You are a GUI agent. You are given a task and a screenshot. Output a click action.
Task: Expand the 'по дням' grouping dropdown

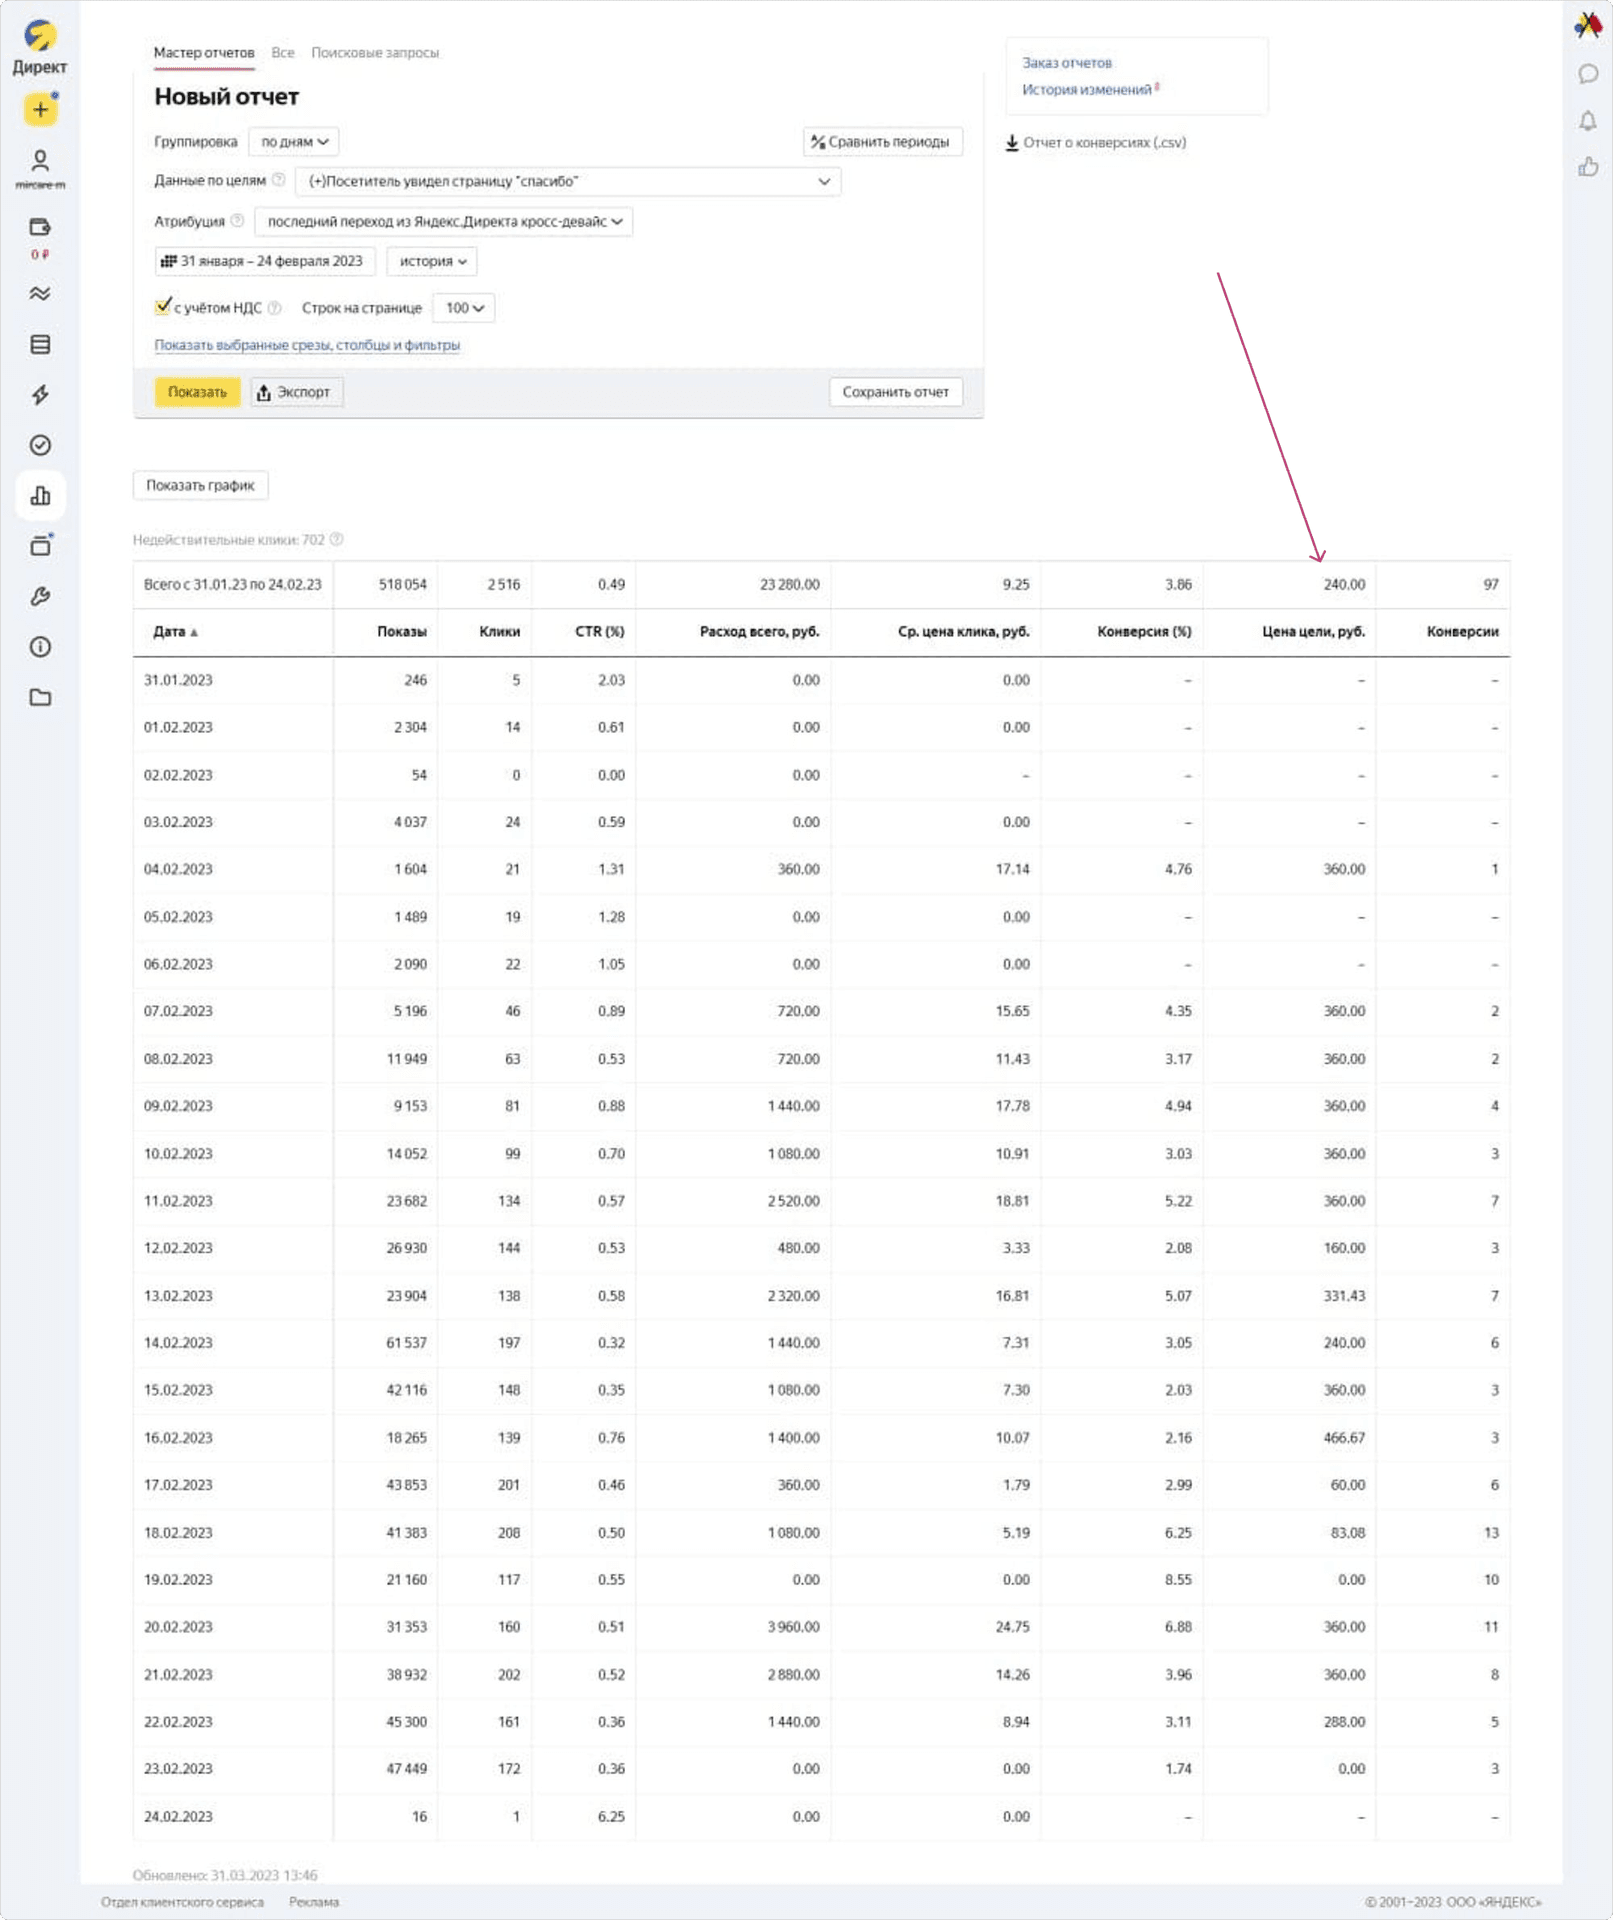tap(294, 142)
